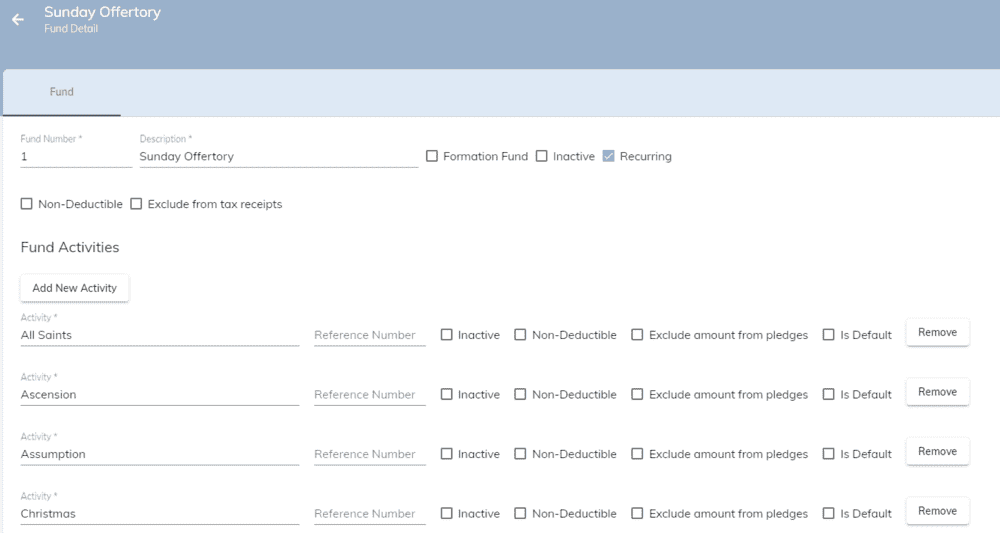Check Non-Deductible for the Christmas activity
Image resolution: width=1000 pixels, height=533 pixels.
[x=520, y=513]
